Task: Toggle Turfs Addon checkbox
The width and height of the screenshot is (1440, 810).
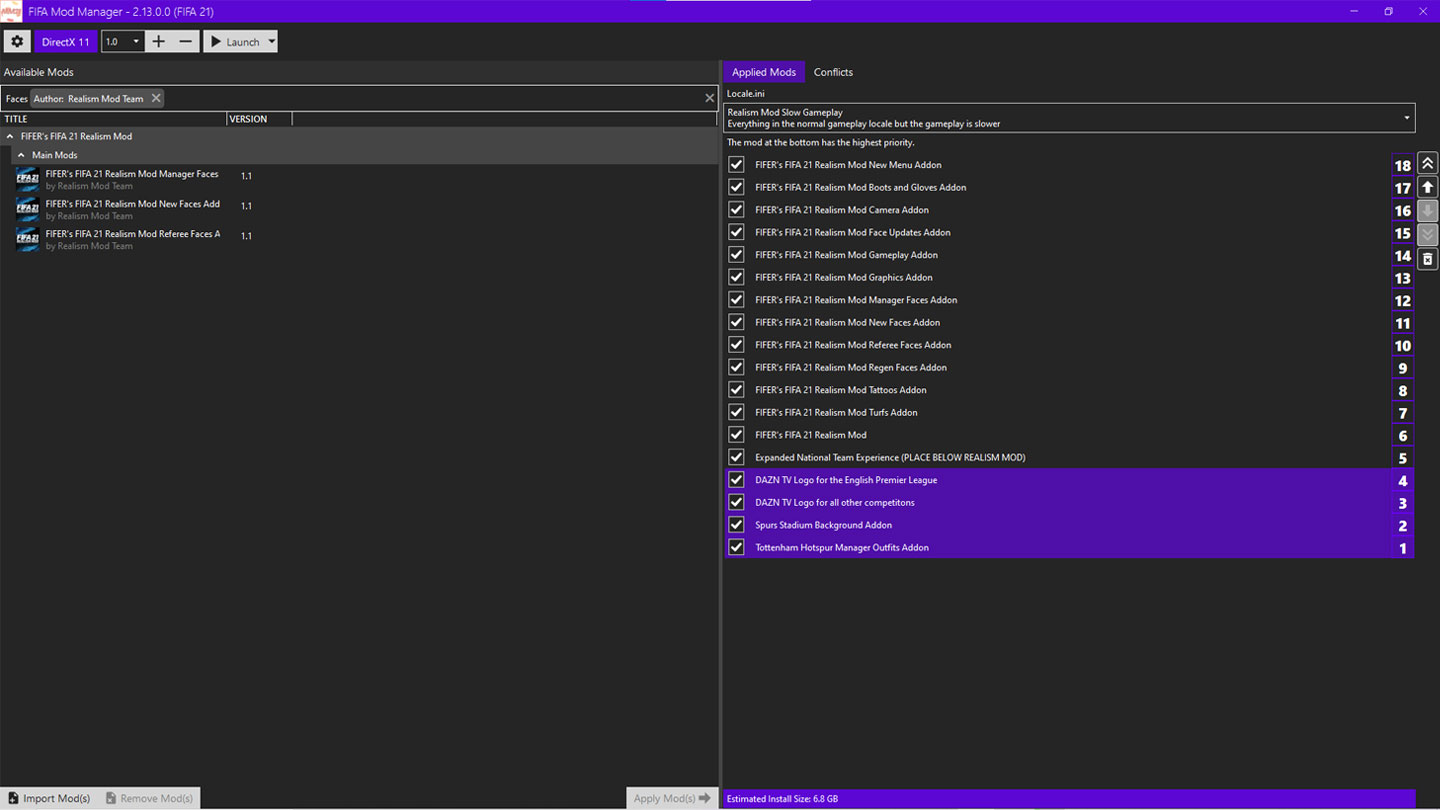Action: 737,412
